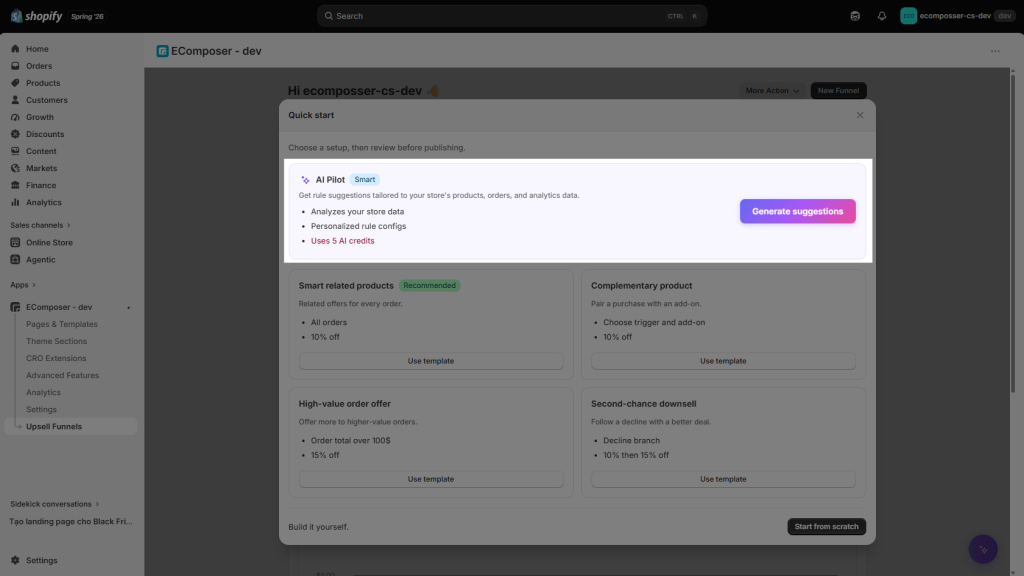Click the Shopify logo
Screen dimensions: 1024x576
pos(37,16)
